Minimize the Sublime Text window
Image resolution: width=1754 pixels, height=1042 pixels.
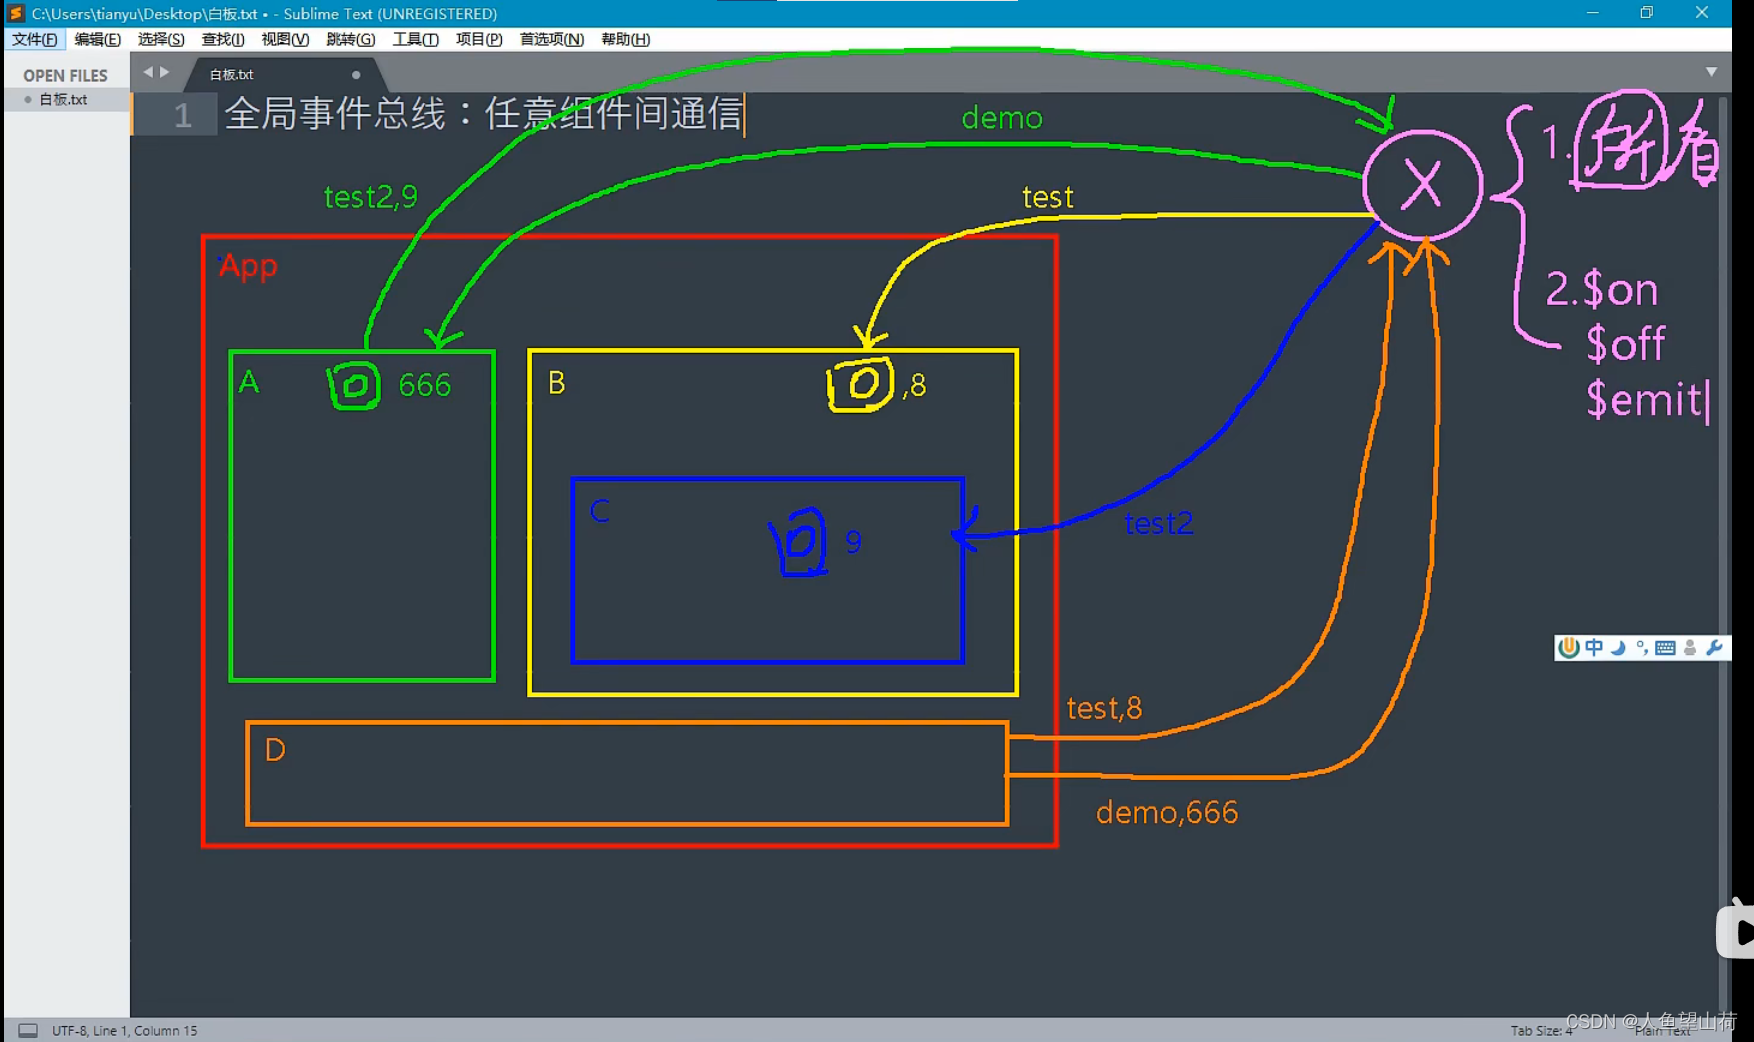1592,13
